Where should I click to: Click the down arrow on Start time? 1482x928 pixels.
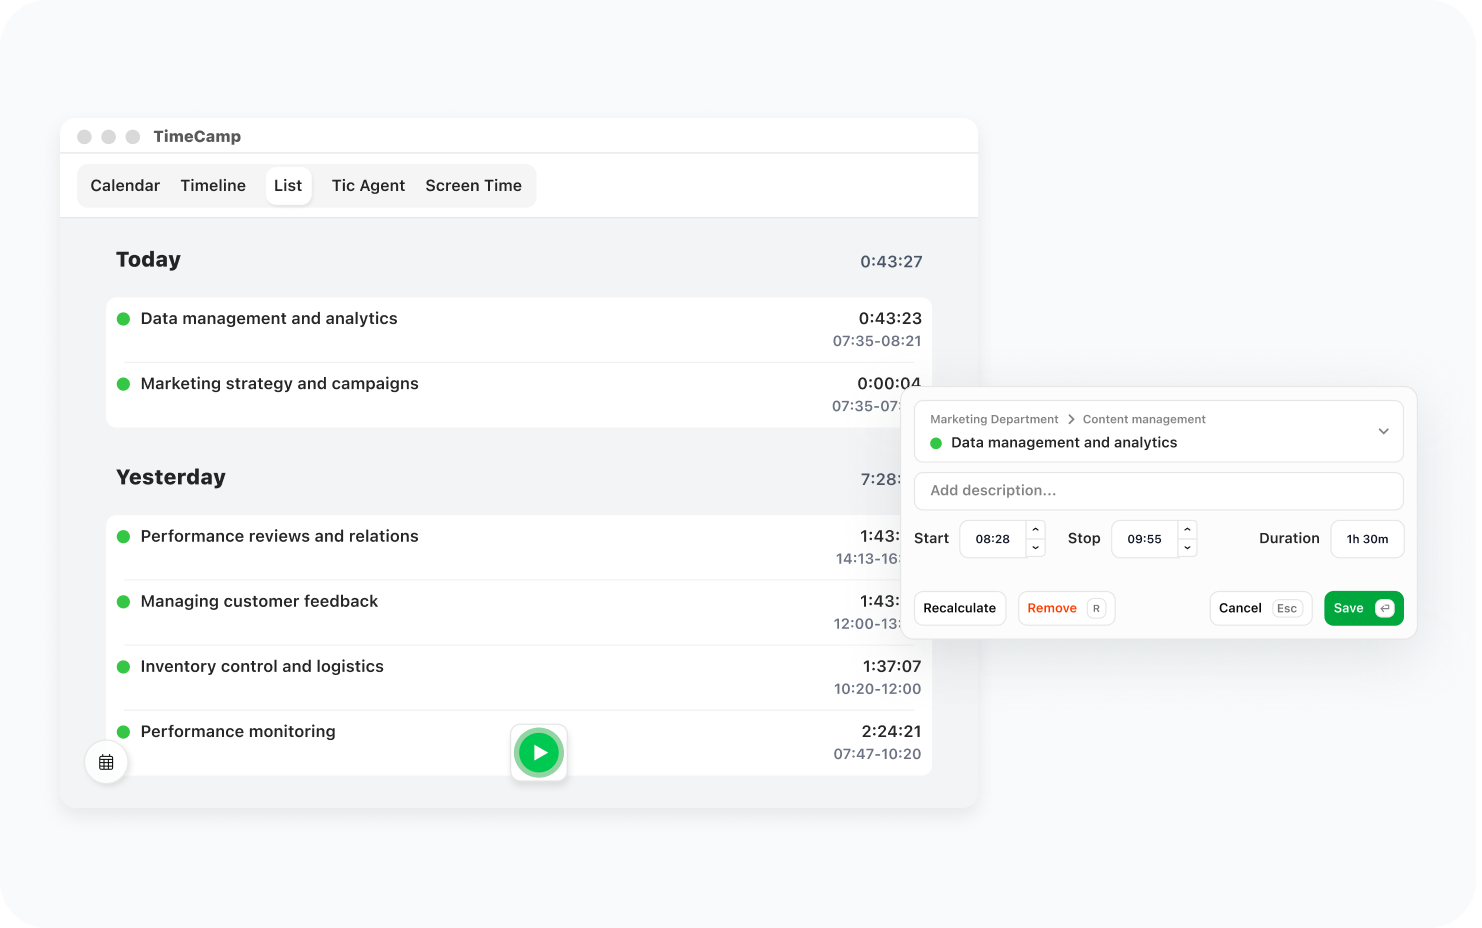point(1036,548)
